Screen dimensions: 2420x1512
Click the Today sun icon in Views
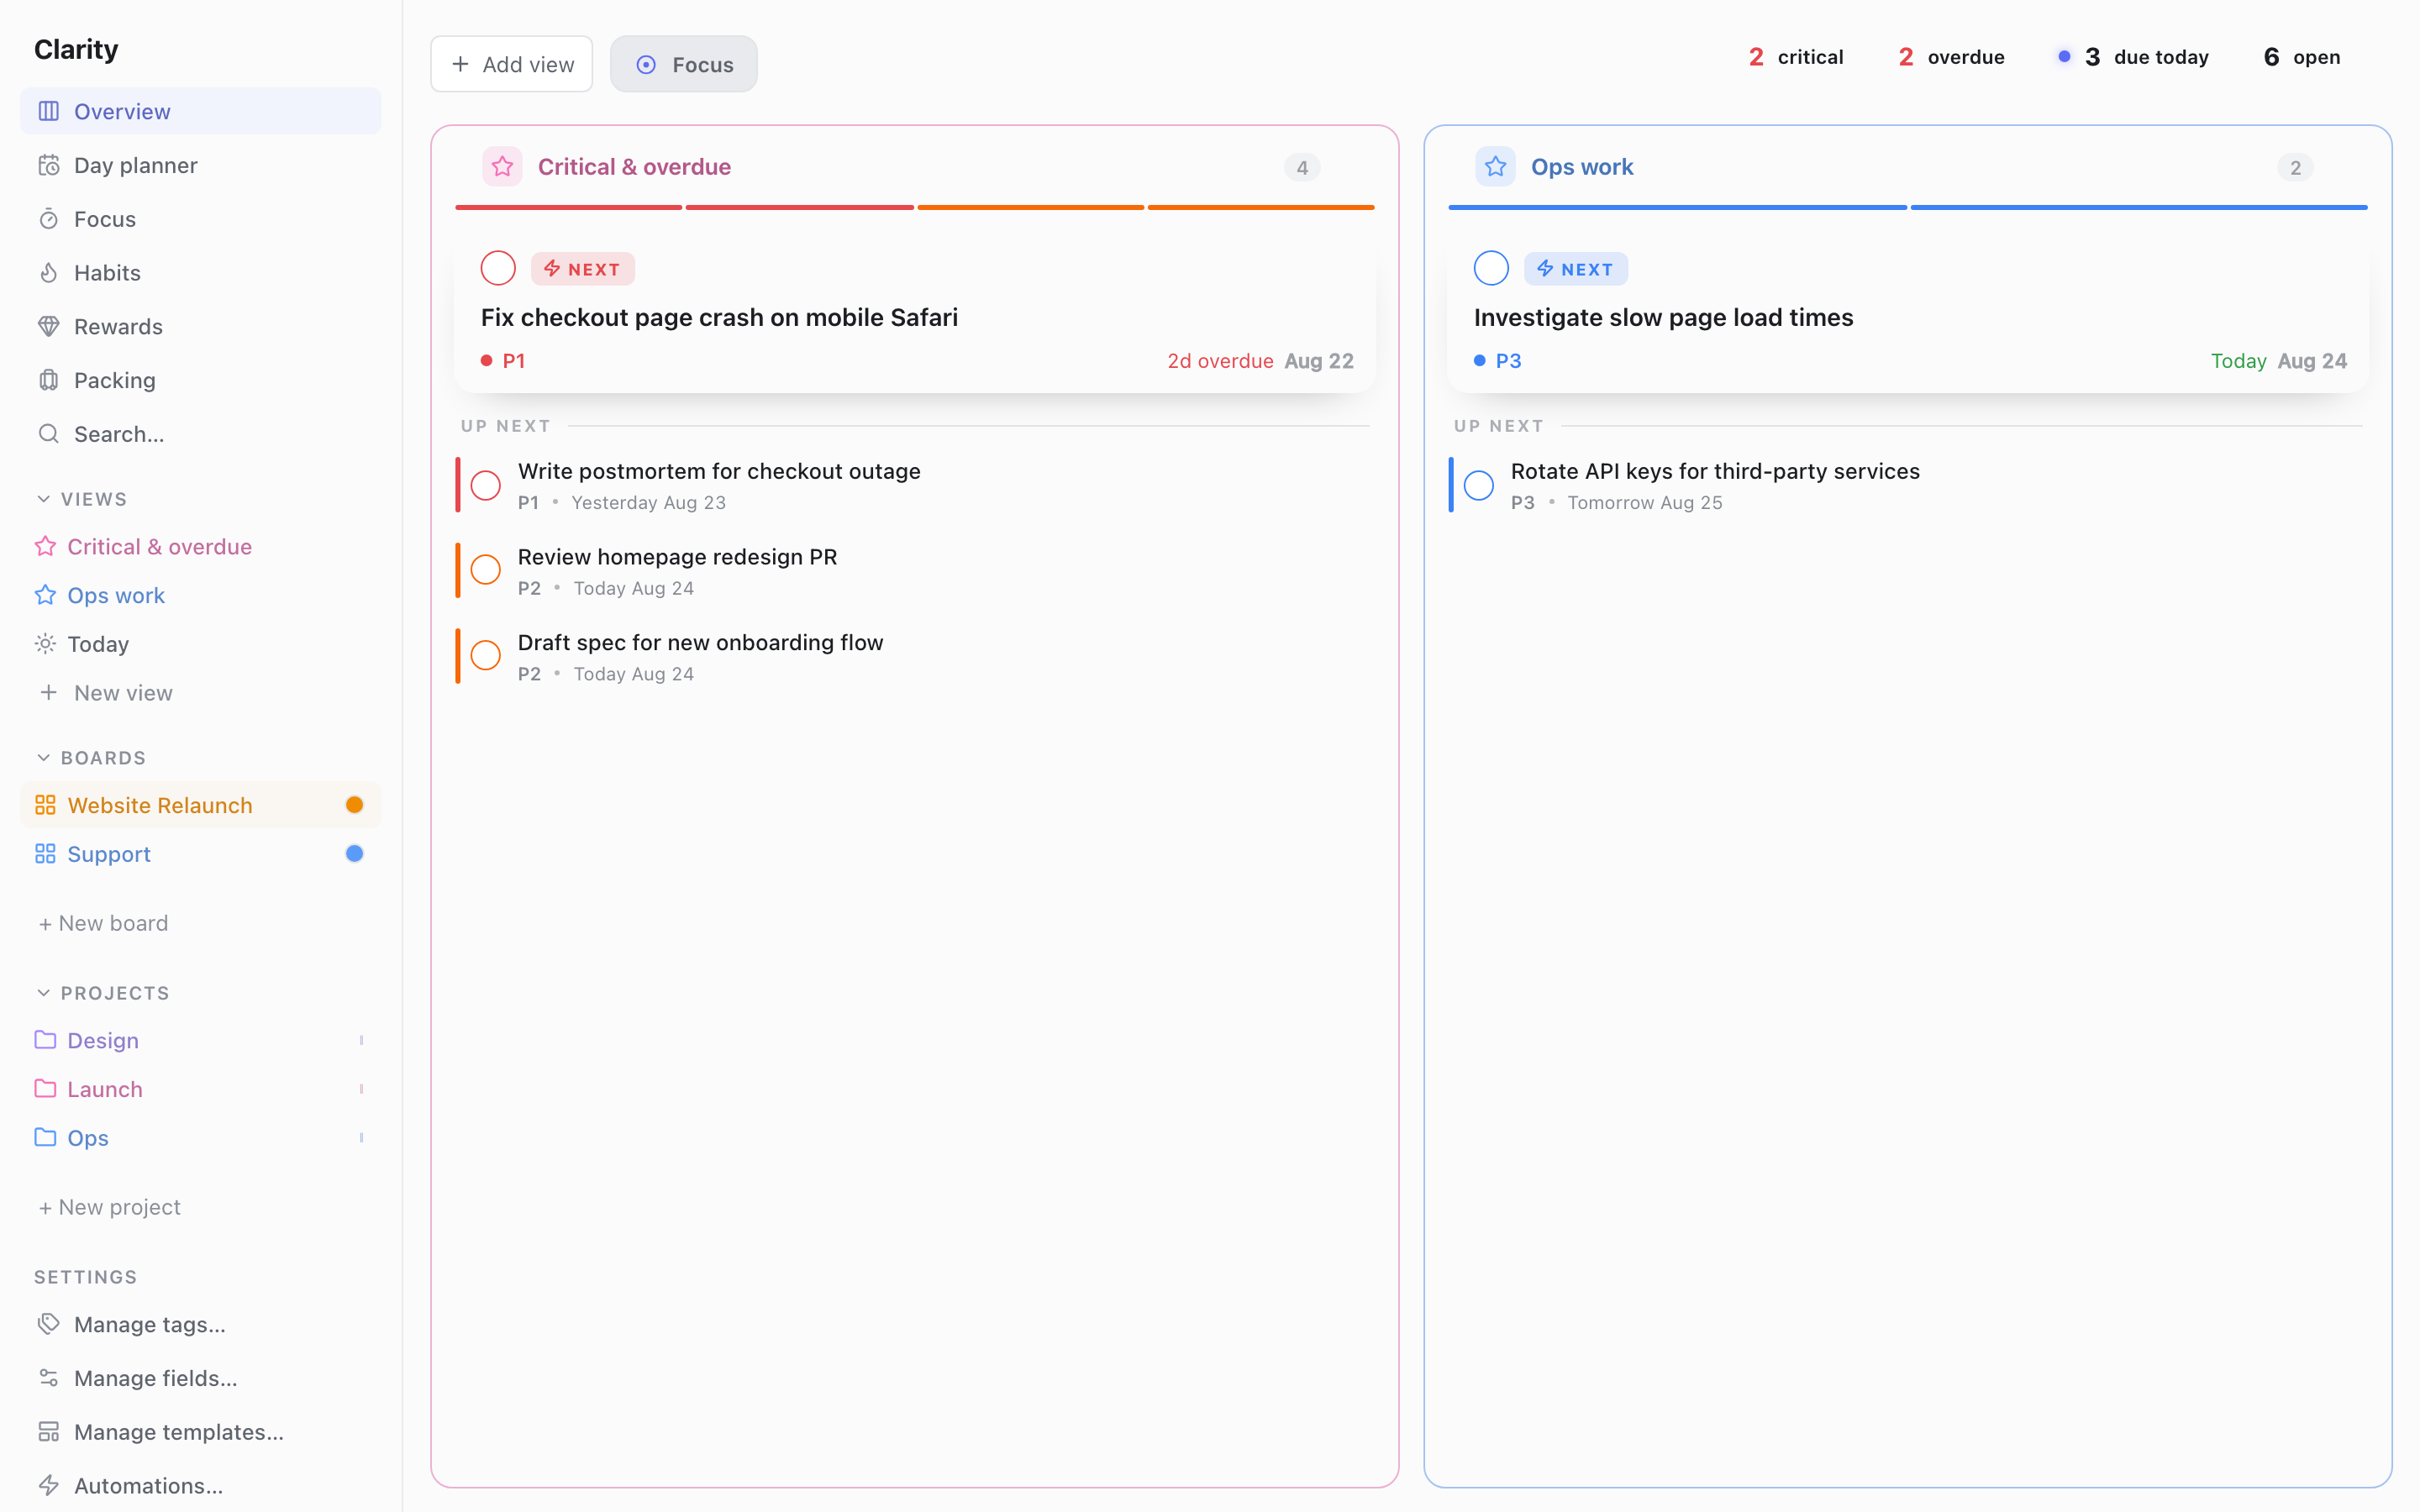[x=45, y=644]
